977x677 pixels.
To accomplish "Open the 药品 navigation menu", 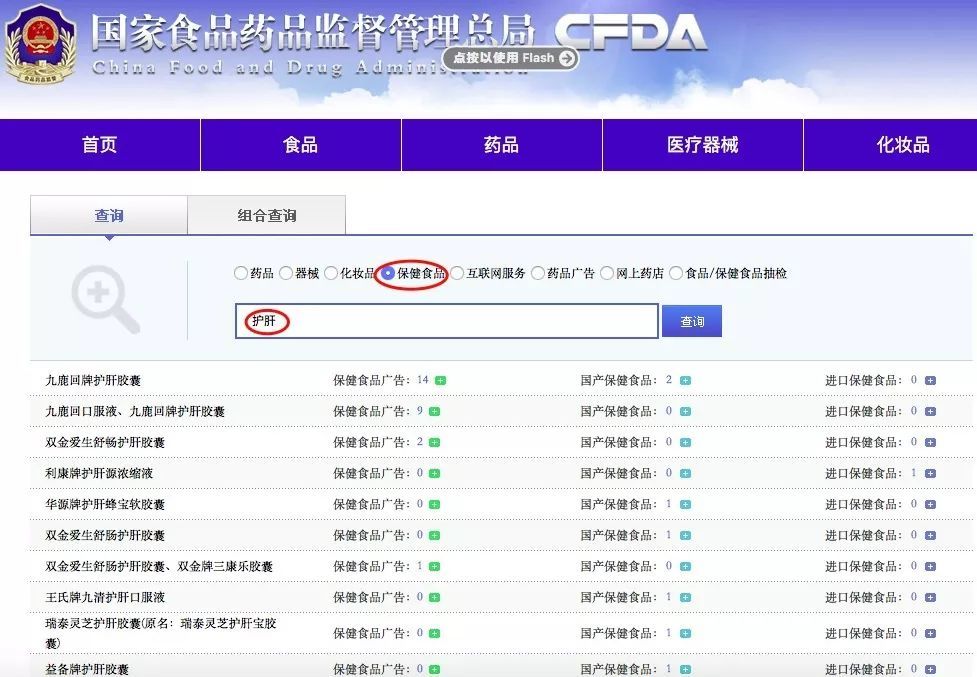I will click(x=502, y=144).
